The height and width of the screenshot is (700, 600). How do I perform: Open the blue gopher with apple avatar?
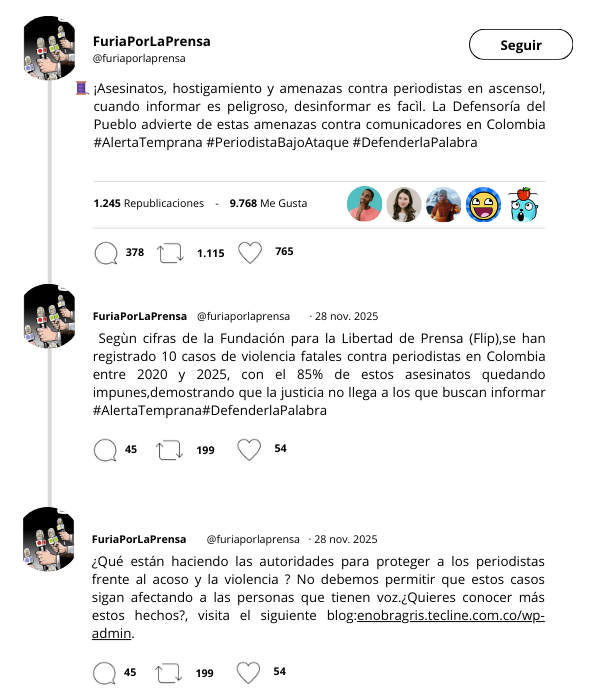pos(523,204)
